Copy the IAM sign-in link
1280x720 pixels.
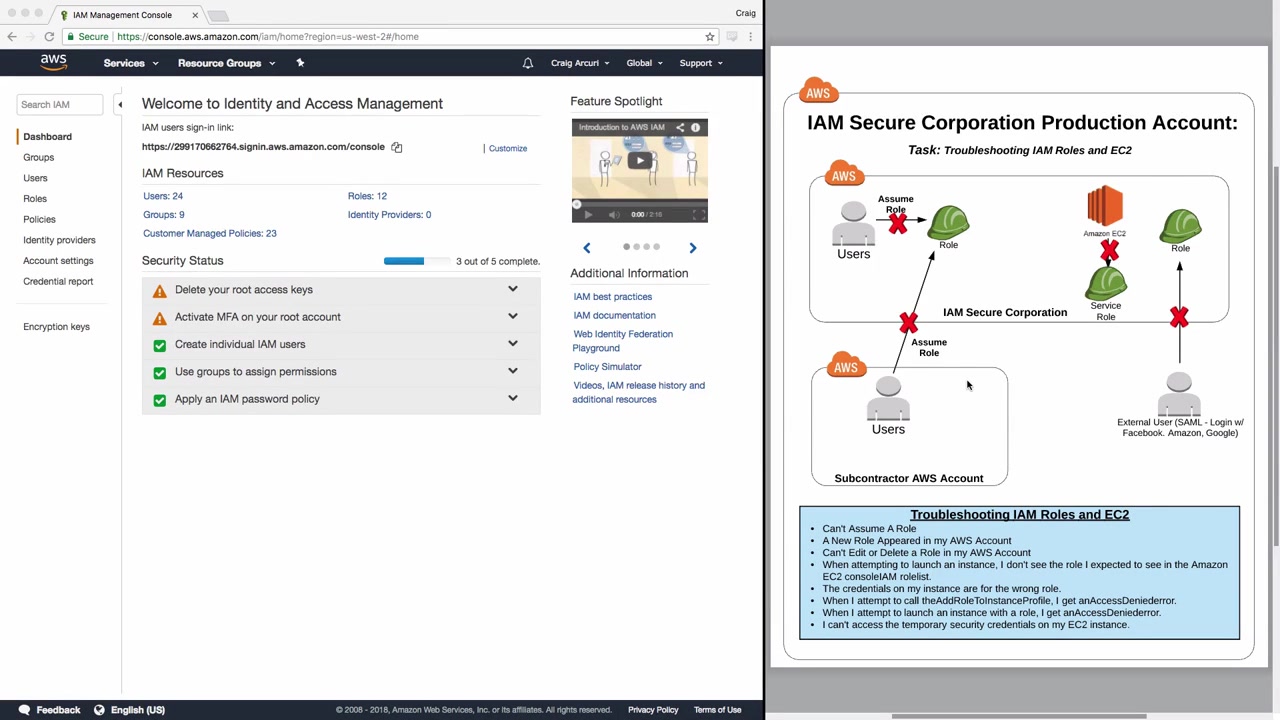pyautogui.click(x=397, y=147)
